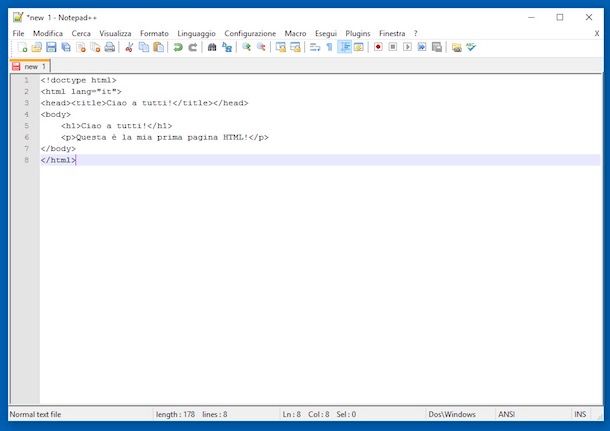Viewport: 610px width, 431px height.
Task: Open the Esegui menu
Action: pyautogui.click(x=326, y=33)
